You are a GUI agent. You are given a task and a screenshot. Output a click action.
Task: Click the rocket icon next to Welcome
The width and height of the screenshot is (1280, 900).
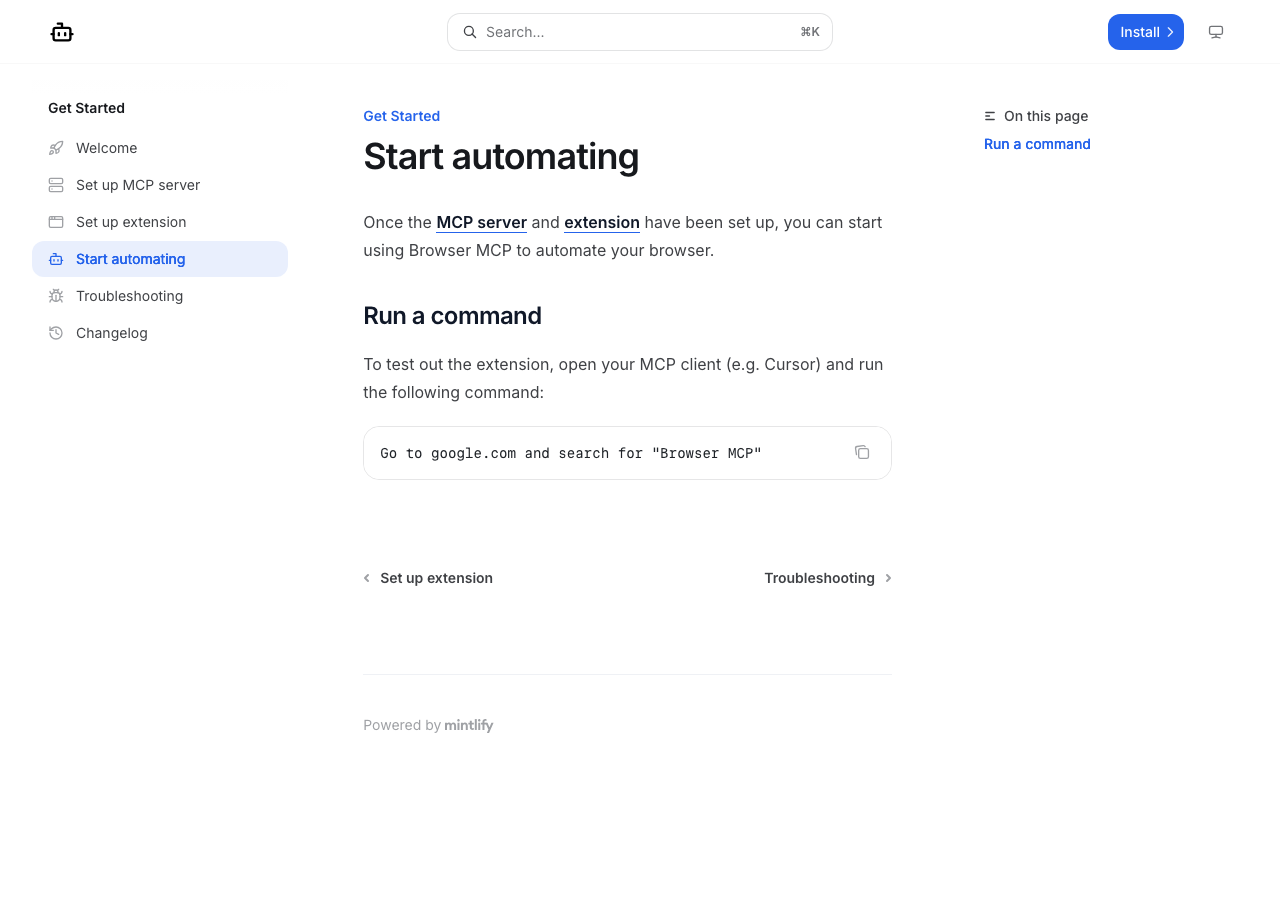pyautogui.click(x=56, y=148)
